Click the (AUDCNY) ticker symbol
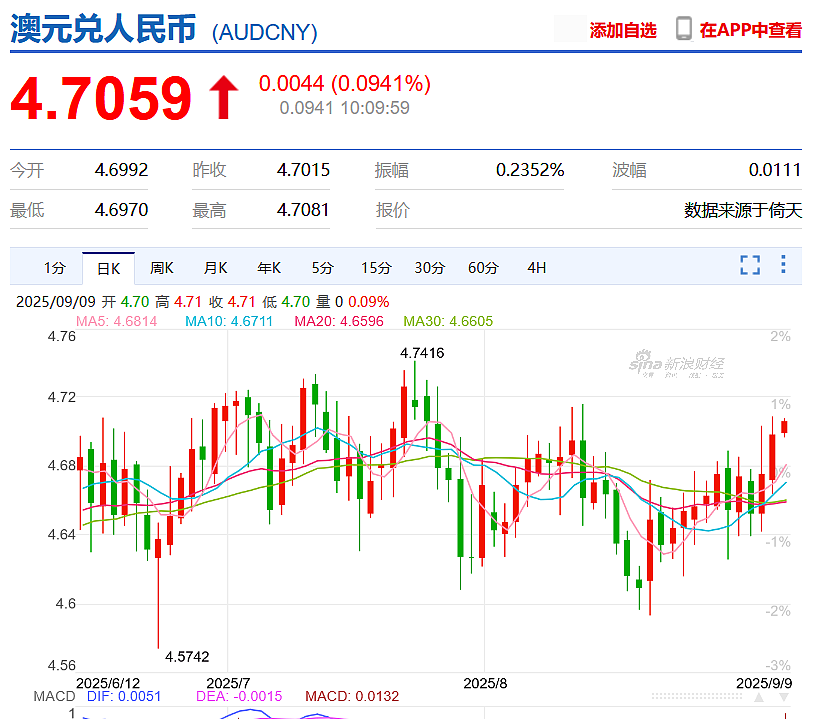Viewport: 821px width, 719px height. click(x=264, y=32)
